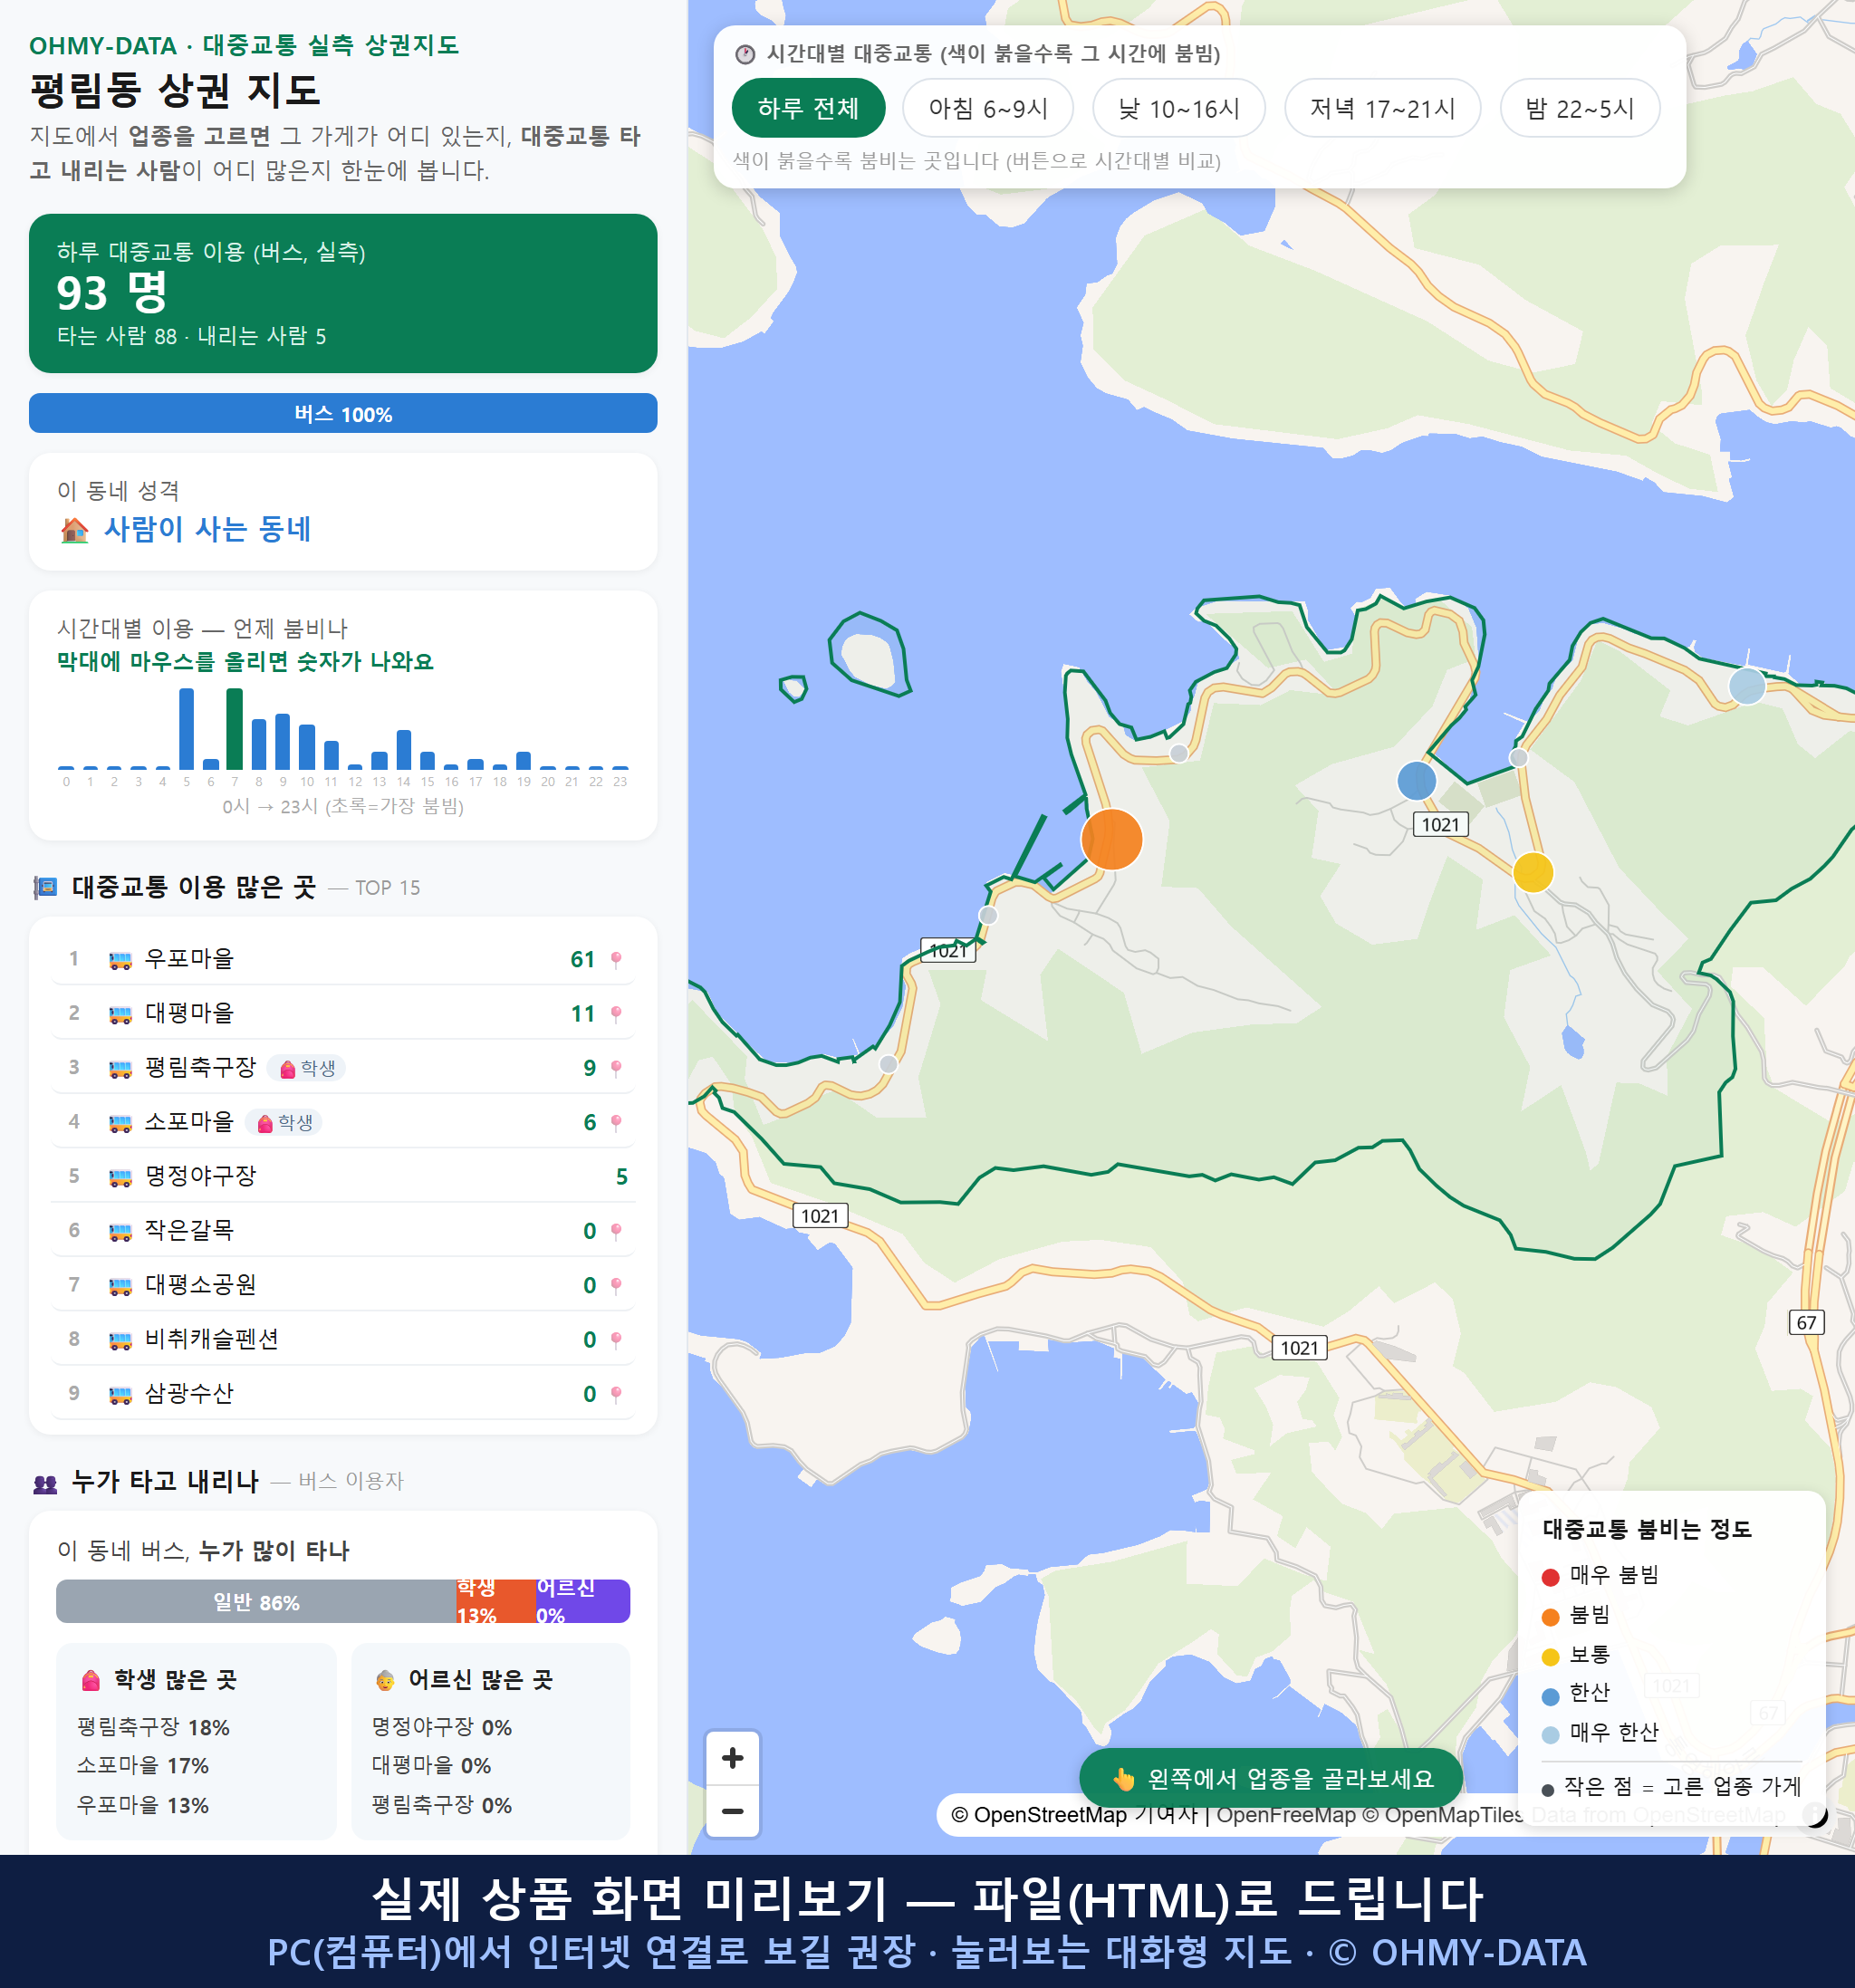Click the bus icon next to 우포마을

pos(120,960)
